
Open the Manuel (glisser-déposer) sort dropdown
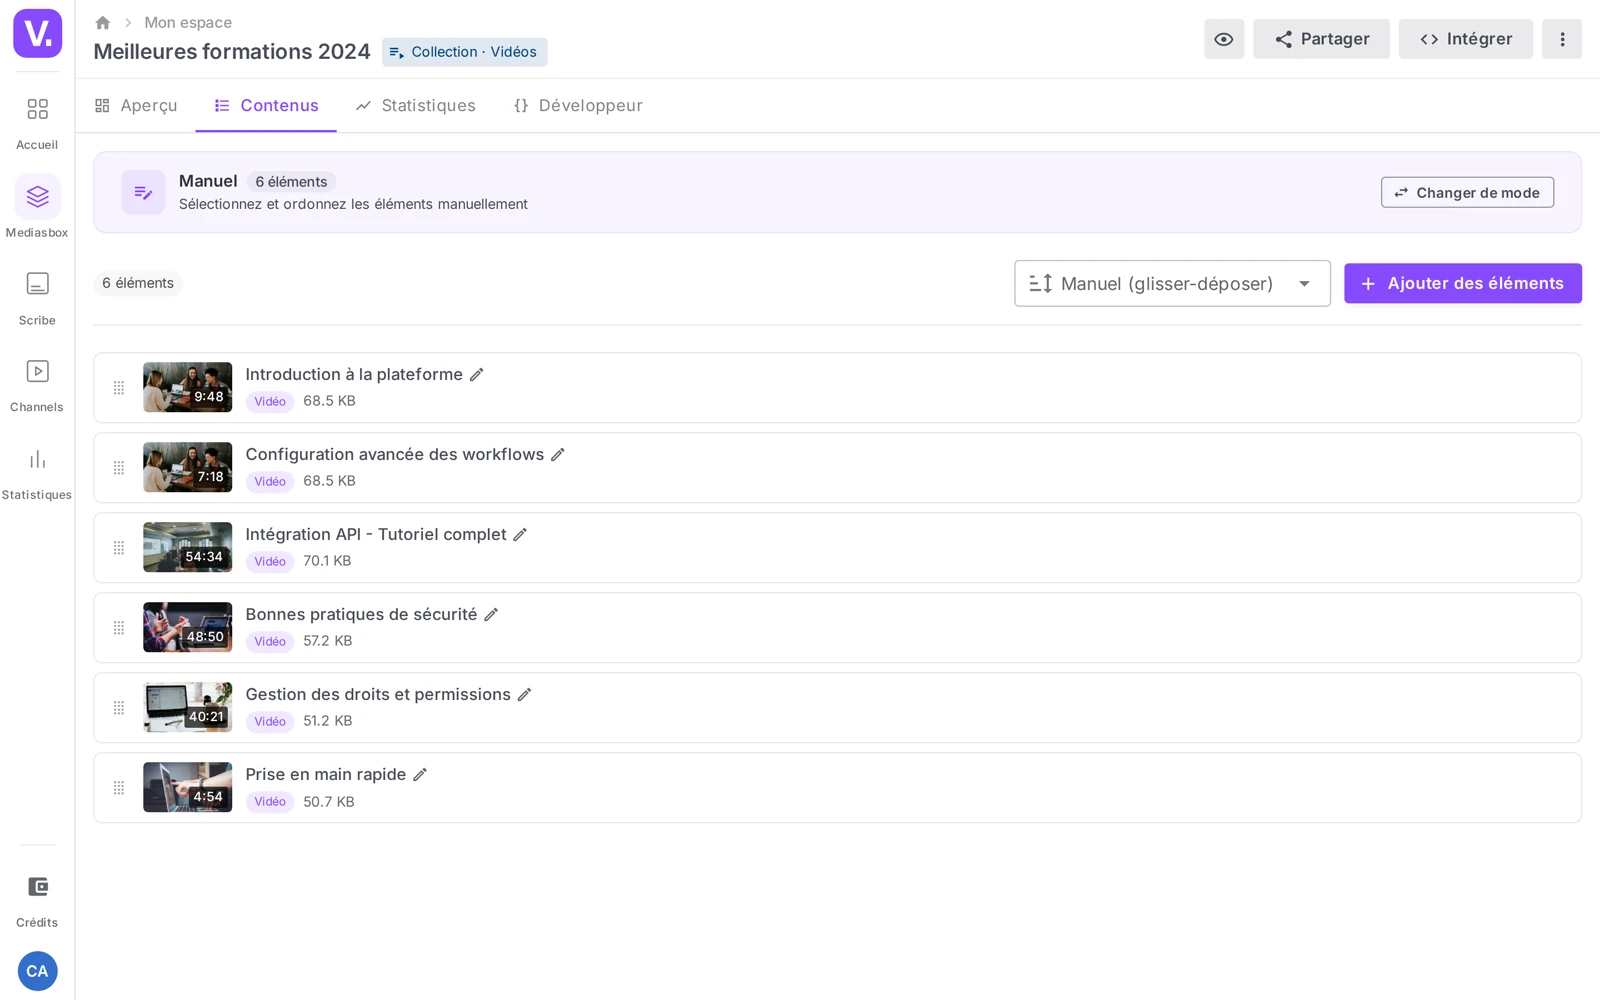[1172, 283]
